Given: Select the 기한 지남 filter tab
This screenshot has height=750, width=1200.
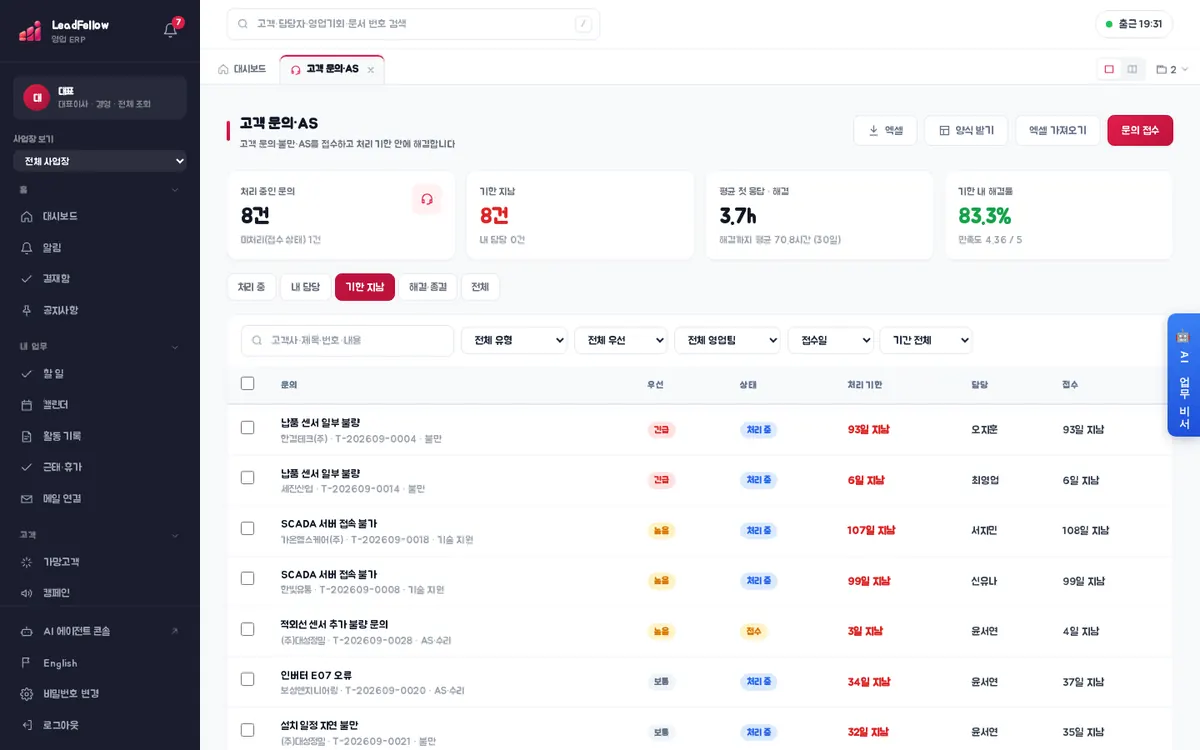Looking at the screenshot, I should 365,287.
